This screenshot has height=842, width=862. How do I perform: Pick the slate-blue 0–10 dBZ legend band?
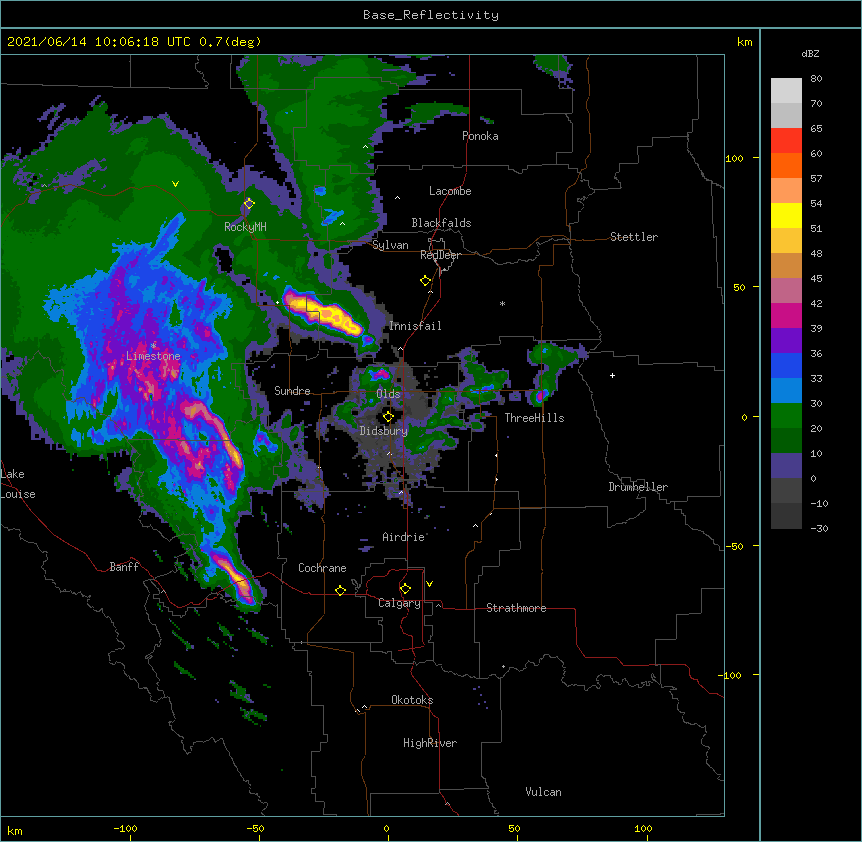786,466
